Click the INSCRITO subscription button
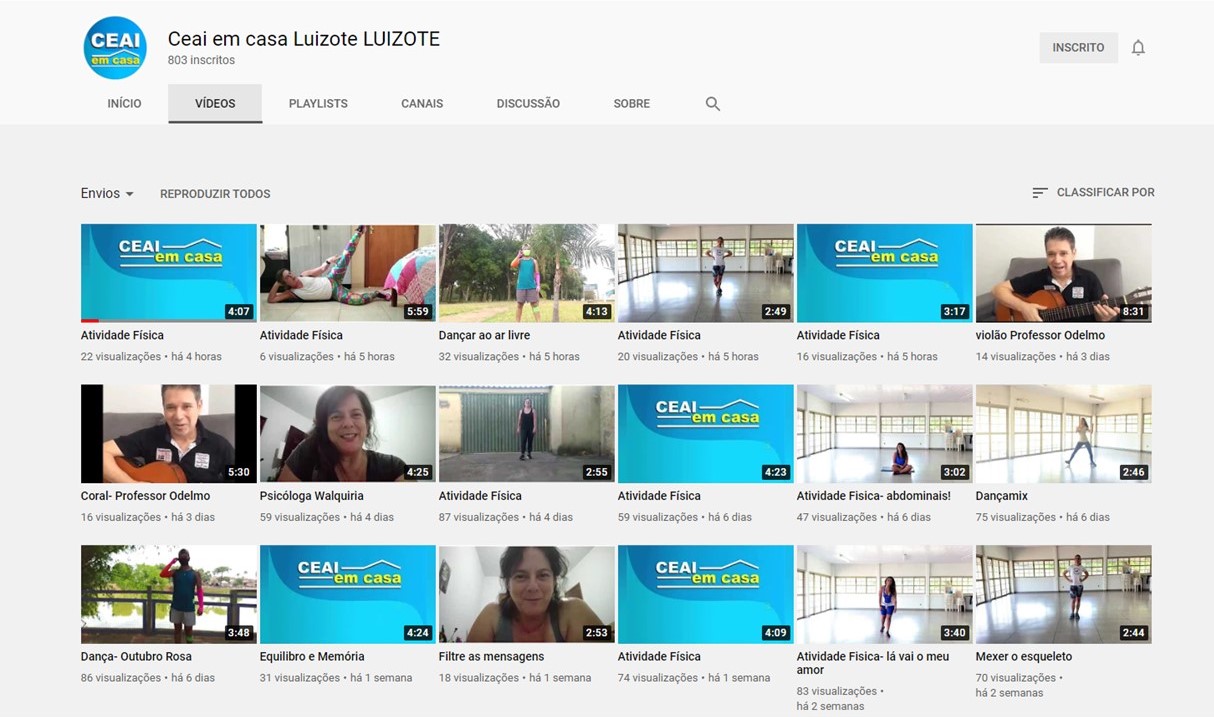Image resolution: width=1214 pixels, height=717 pixels. pyautogui.click(x=1078, y=48)
